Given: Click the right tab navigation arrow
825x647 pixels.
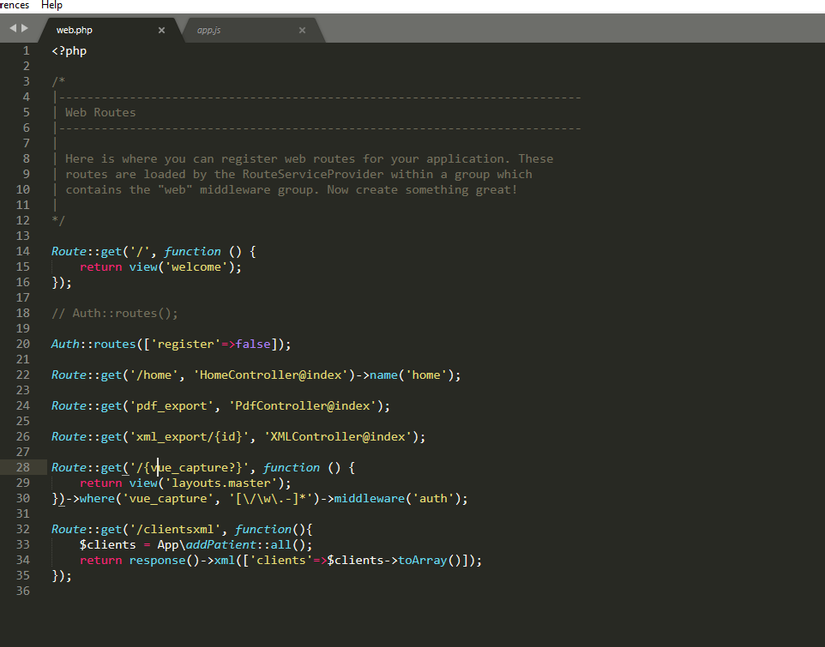Looking at the screenshot, I should pyautogui.click(x=26, y=29).
